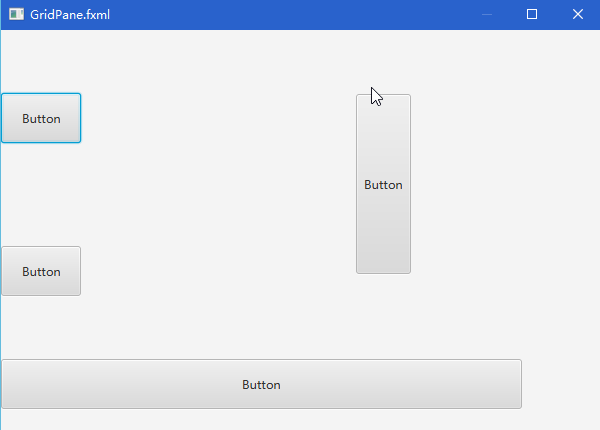
Task: Click the GridPane.fxml window icon
Action: coord(16,14)
